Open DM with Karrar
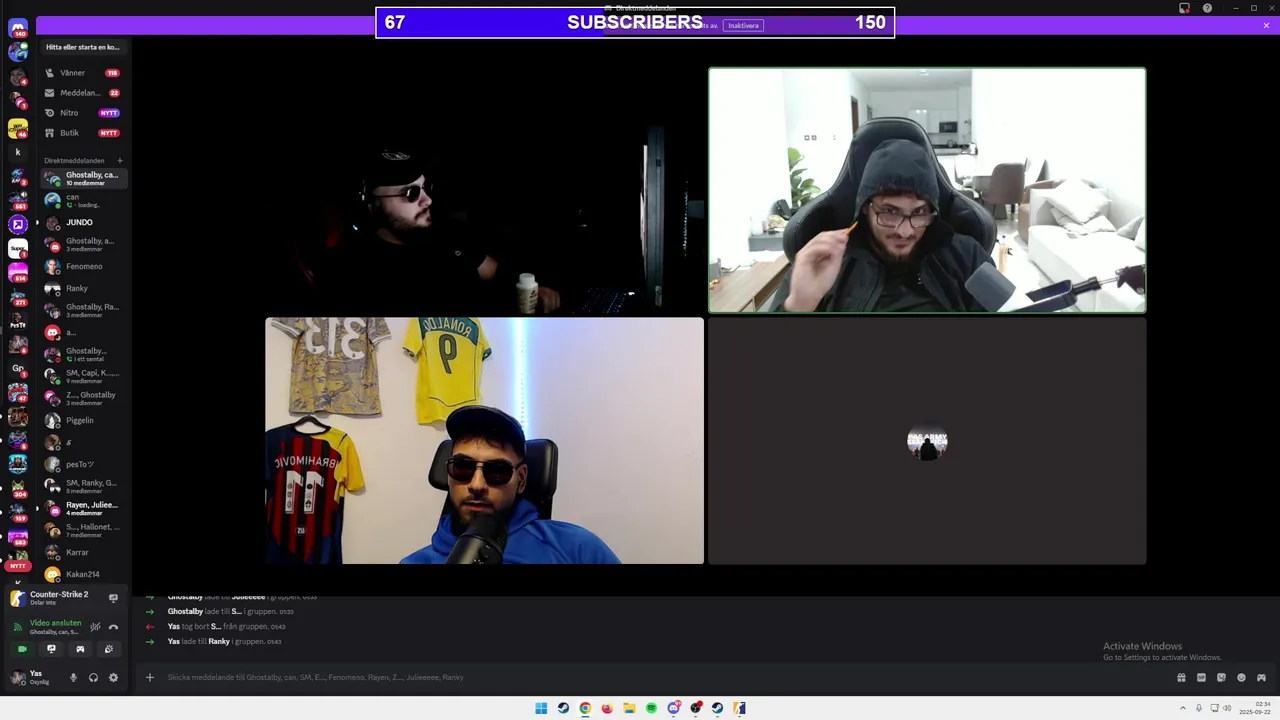1280x720 pixels. [x=83, y=552]
